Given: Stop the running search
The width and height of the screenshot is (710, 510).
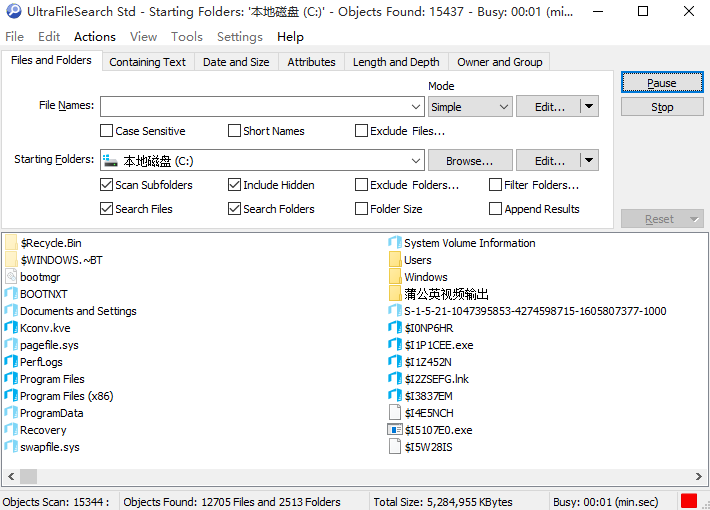Looking at the screenshot, I should coord(662,107).
